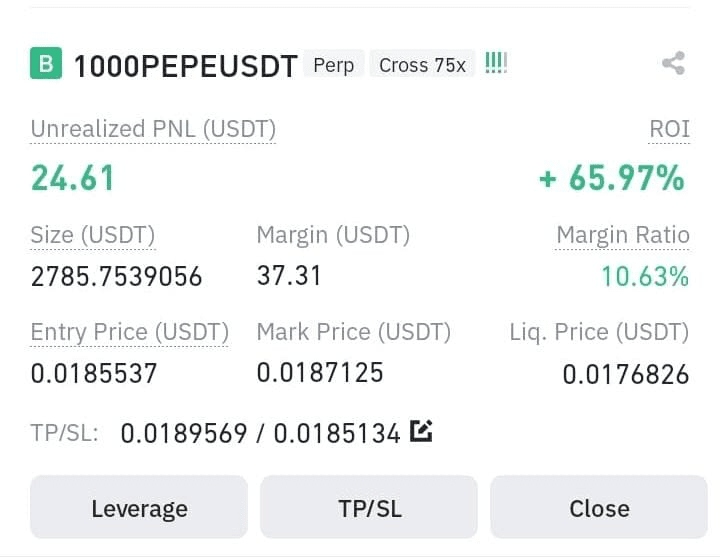720x558 pixels.
Task: Open the TP/SL edit pencil icon
Action: coord(421,431)
